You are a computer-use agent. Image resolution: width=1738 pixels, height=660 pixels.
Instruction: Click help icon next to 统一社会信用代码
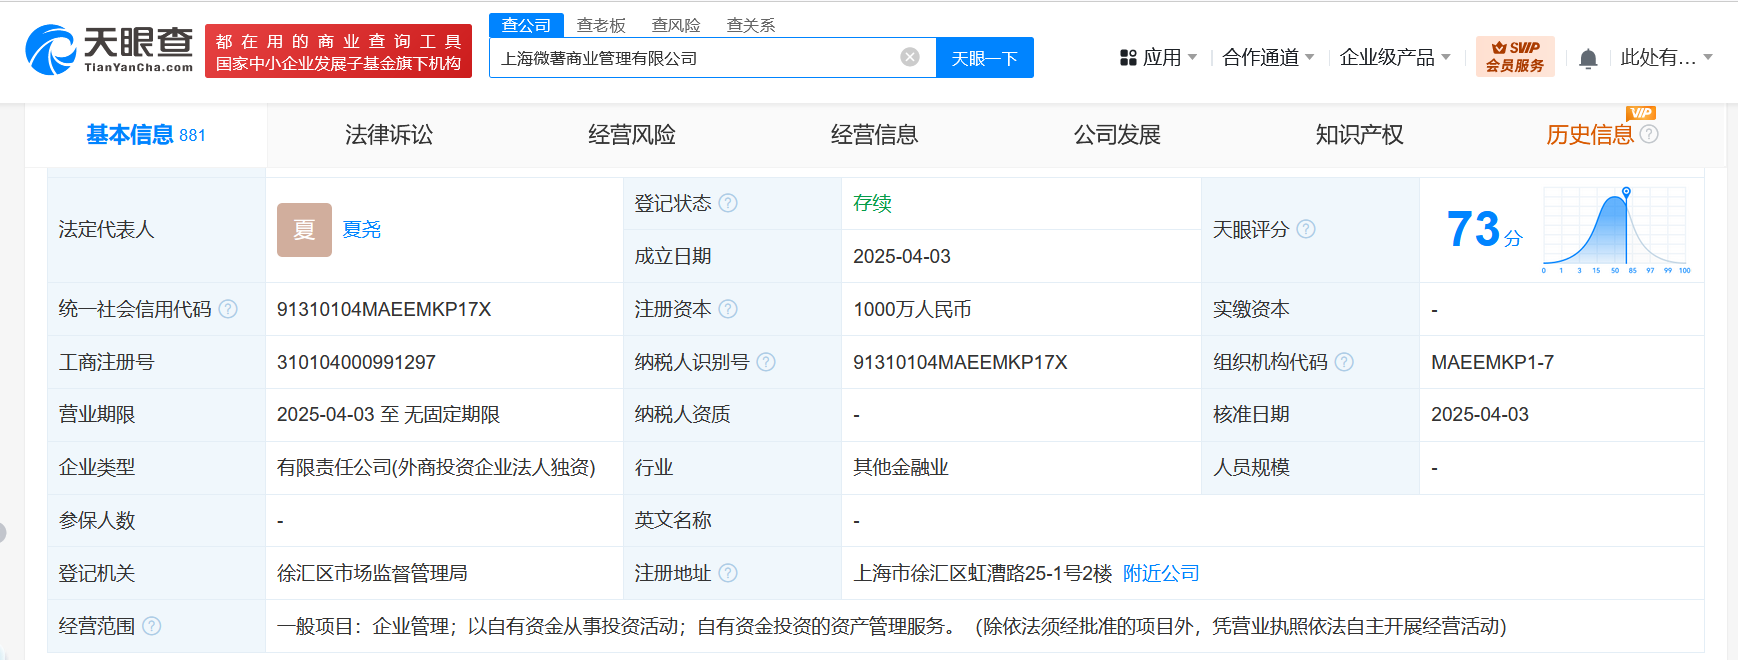(x=228, y=309)
